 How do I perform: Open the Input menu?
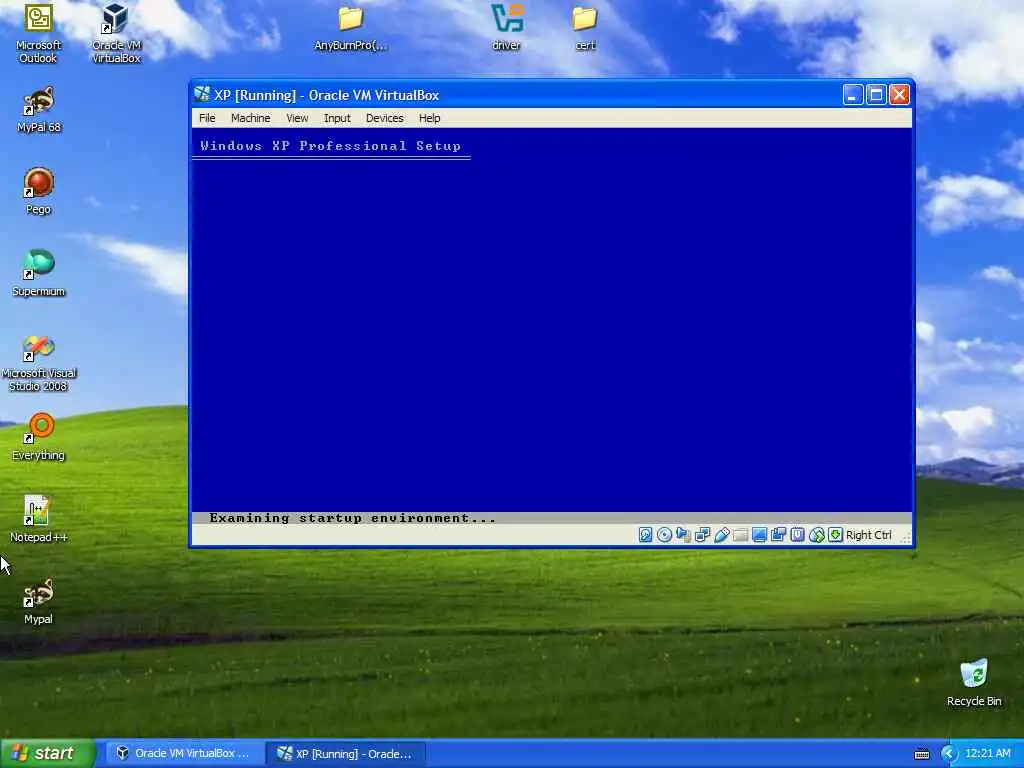click(x=337, y=118)
